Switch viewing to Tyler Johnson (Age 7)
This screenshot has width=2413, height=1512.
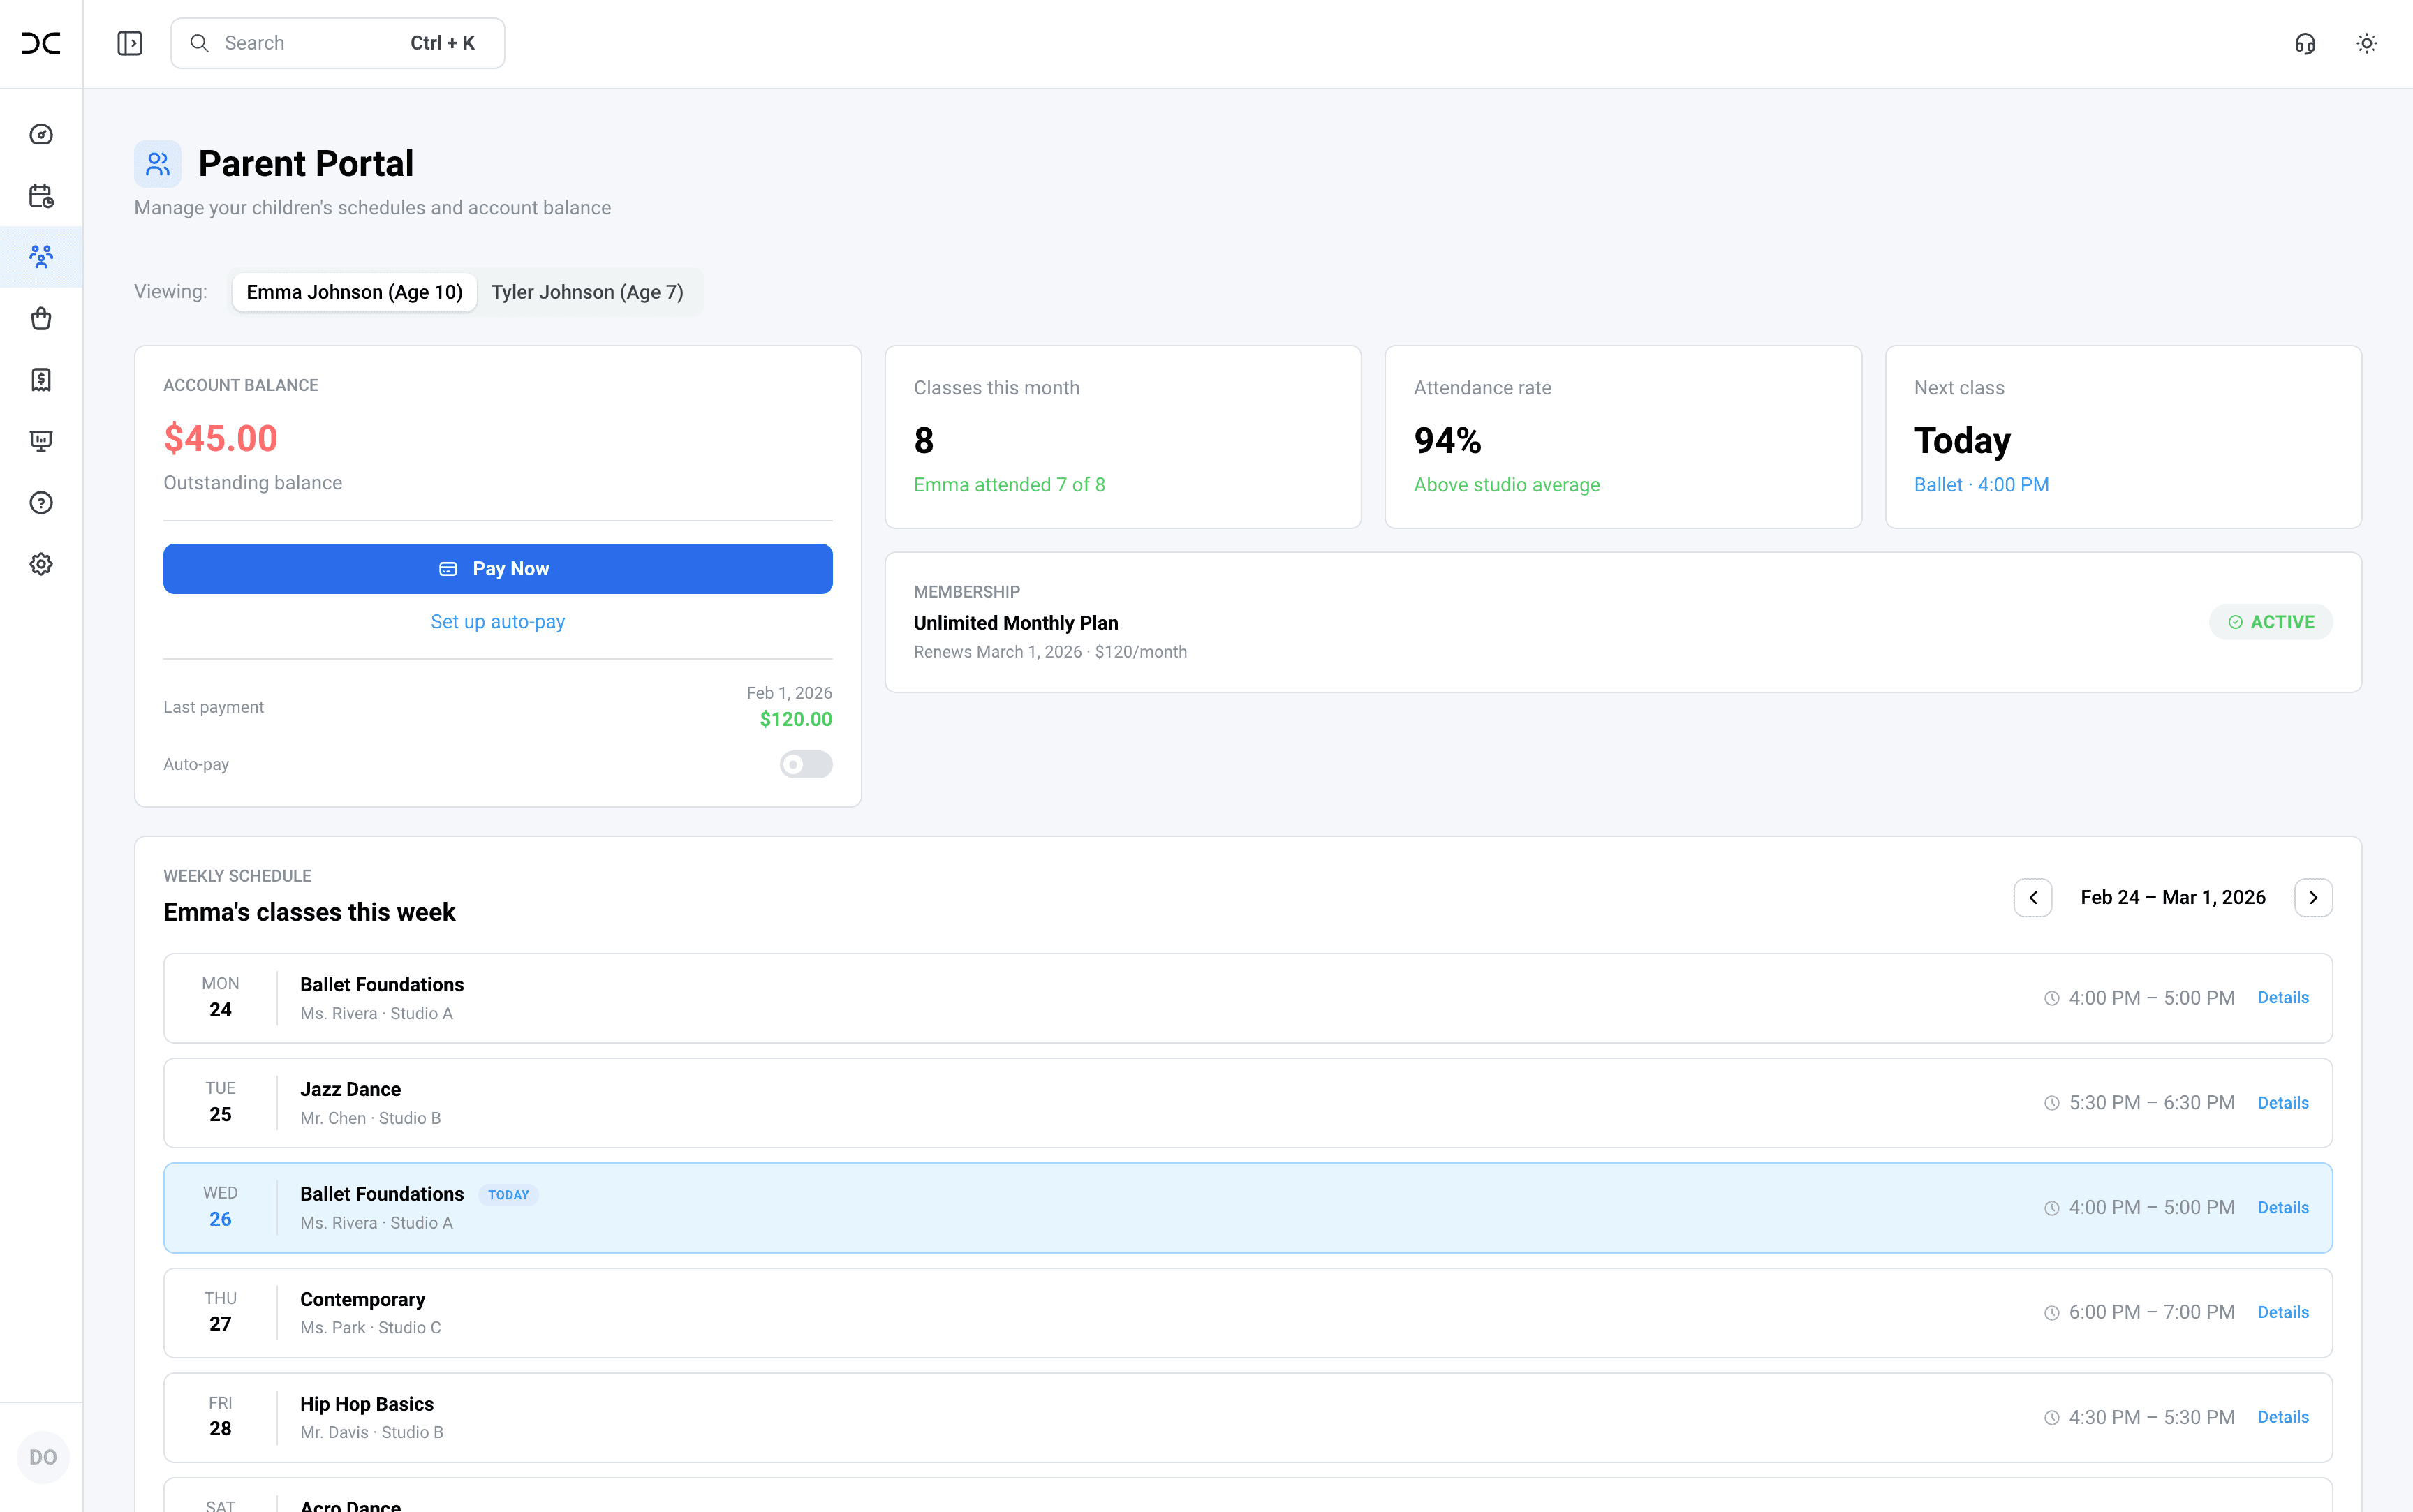tap(588, 292)
